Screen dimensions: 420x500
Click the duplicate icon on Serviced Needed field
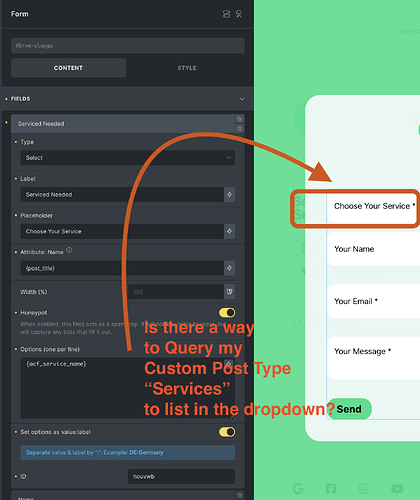[x=239, y=119]
